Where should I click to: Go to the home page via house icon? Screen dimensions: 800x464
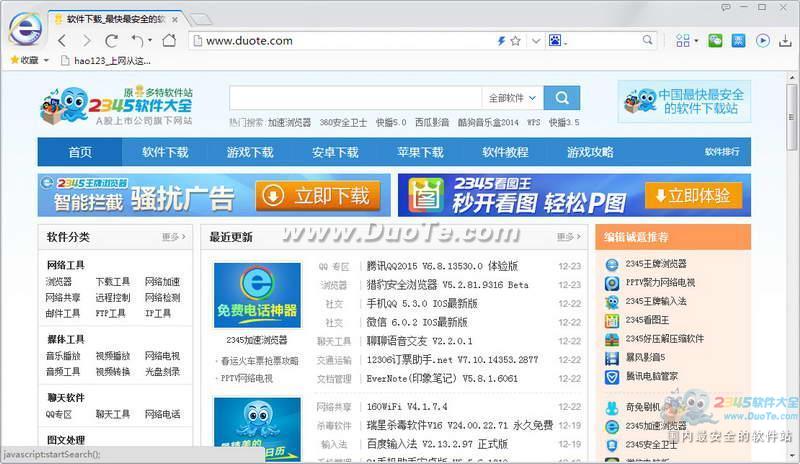click(169, 40)
